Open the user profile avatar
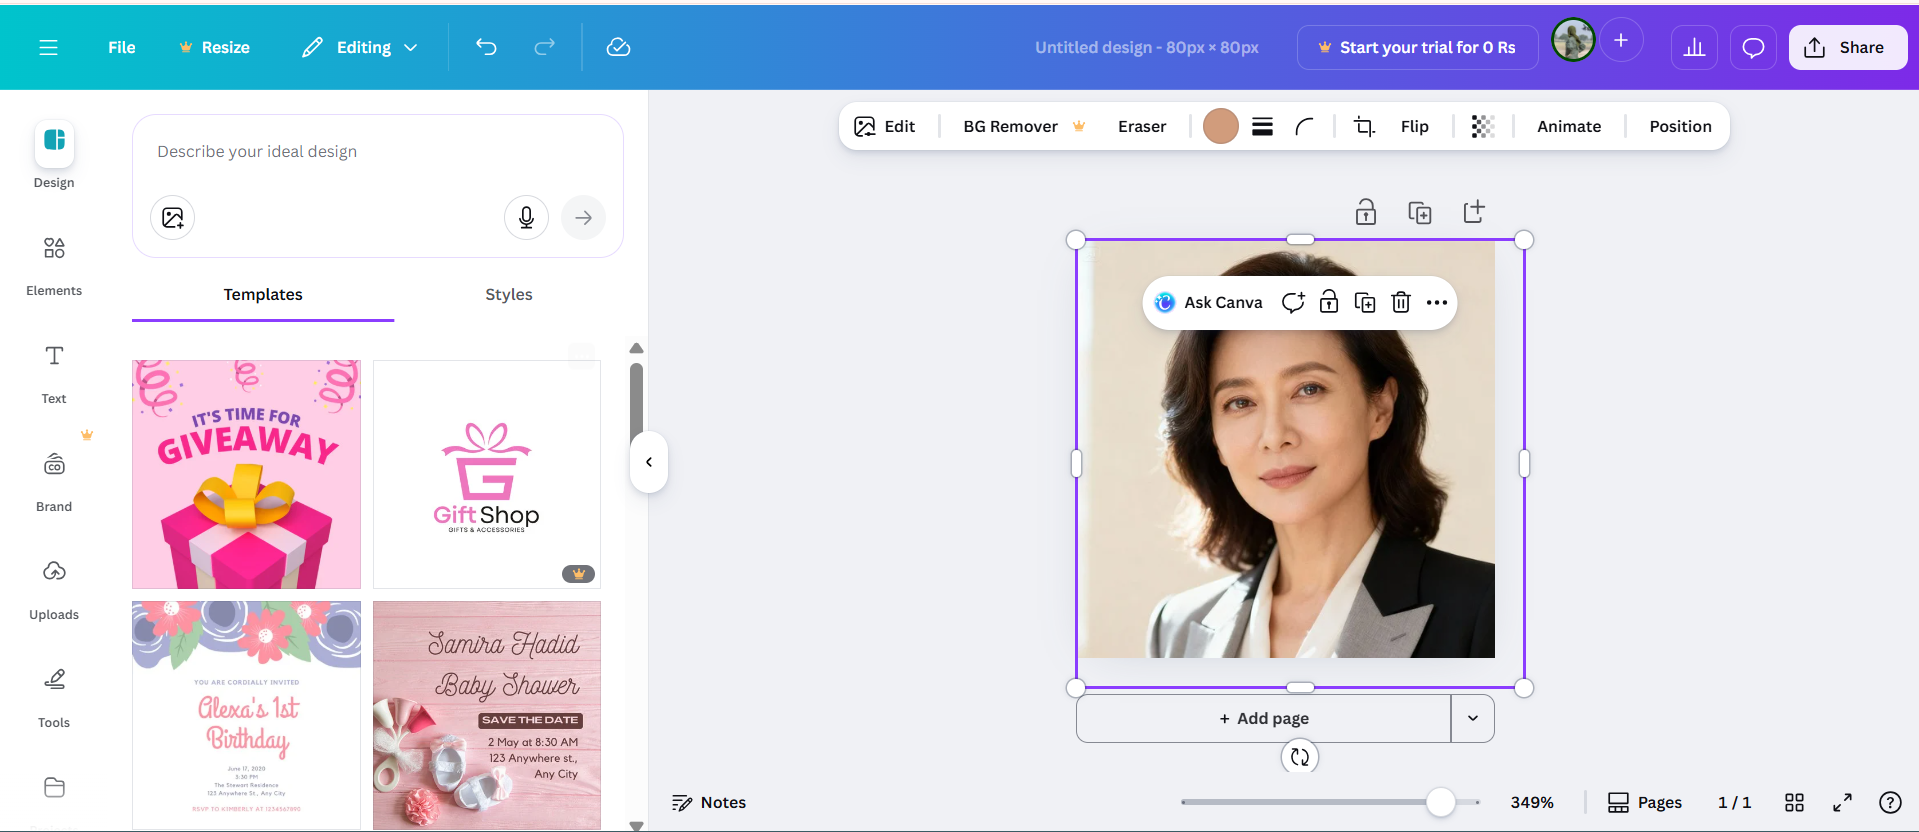 [x=1573, y=40]
